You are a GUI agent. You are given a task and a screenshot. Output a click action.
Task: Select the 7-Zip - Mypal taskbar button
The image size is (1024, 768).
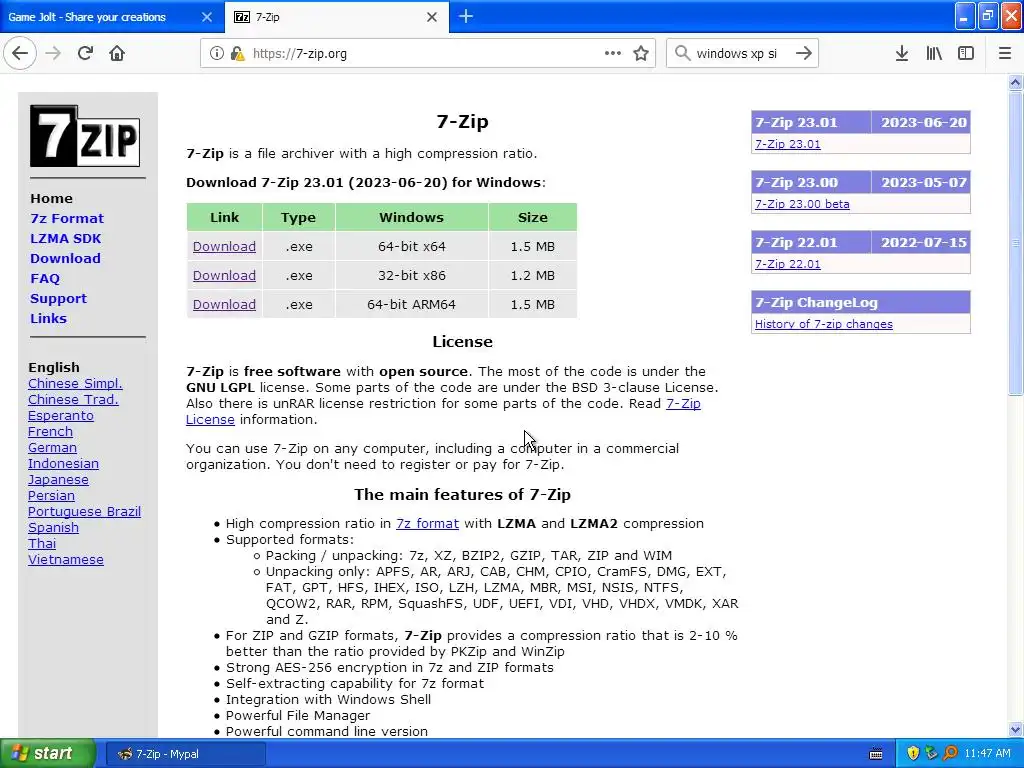point(185,754)
